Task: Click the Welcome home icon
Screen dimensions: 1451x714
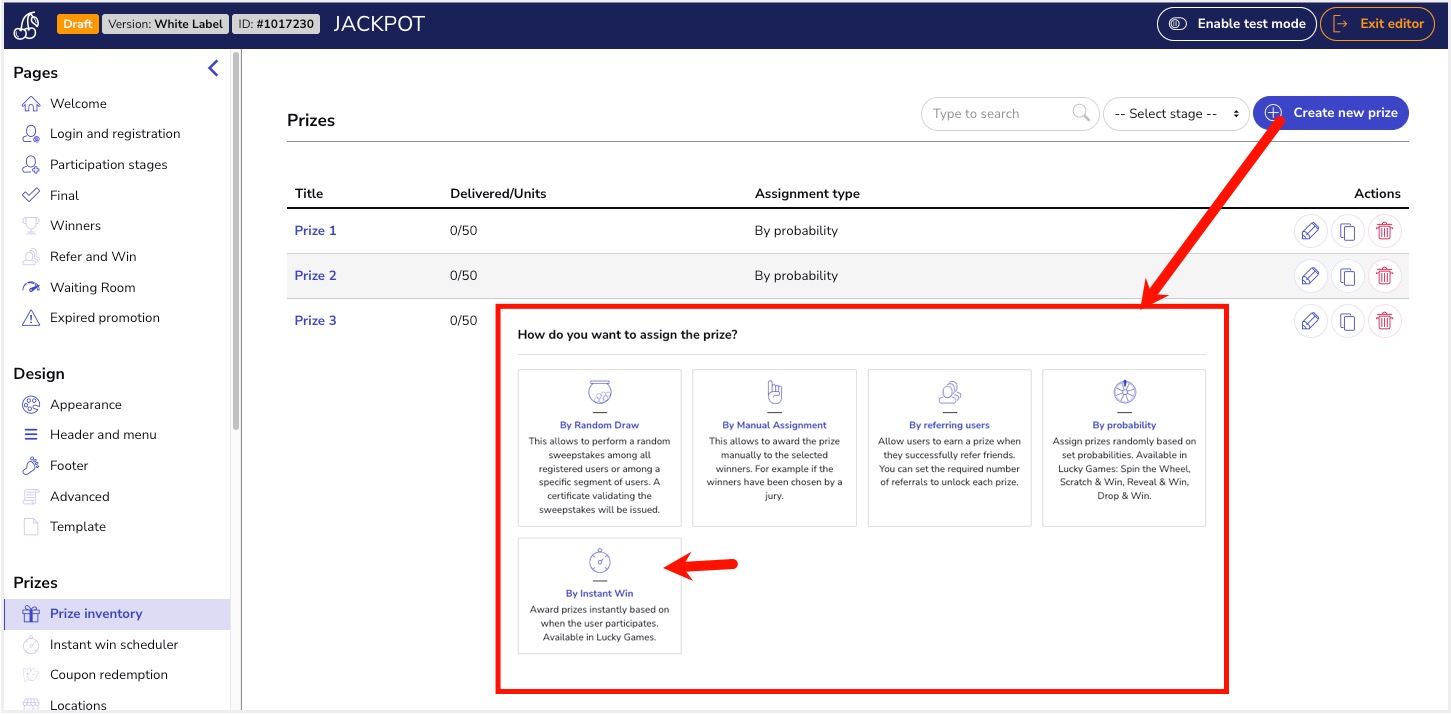Action: pyautogui.click(x=30, y=103)
